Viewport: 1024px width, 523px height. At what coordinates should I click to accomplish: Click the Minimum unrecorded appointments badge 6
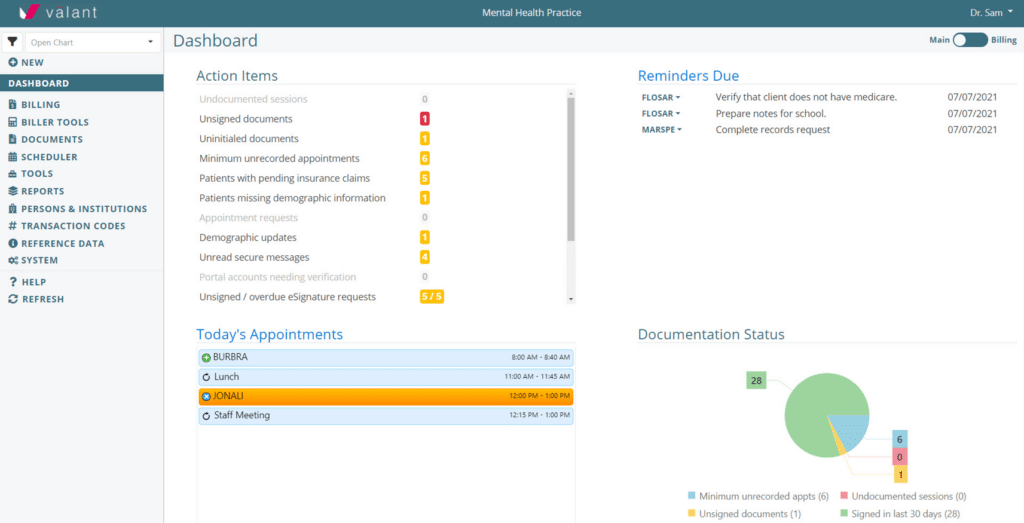(424, 159)
